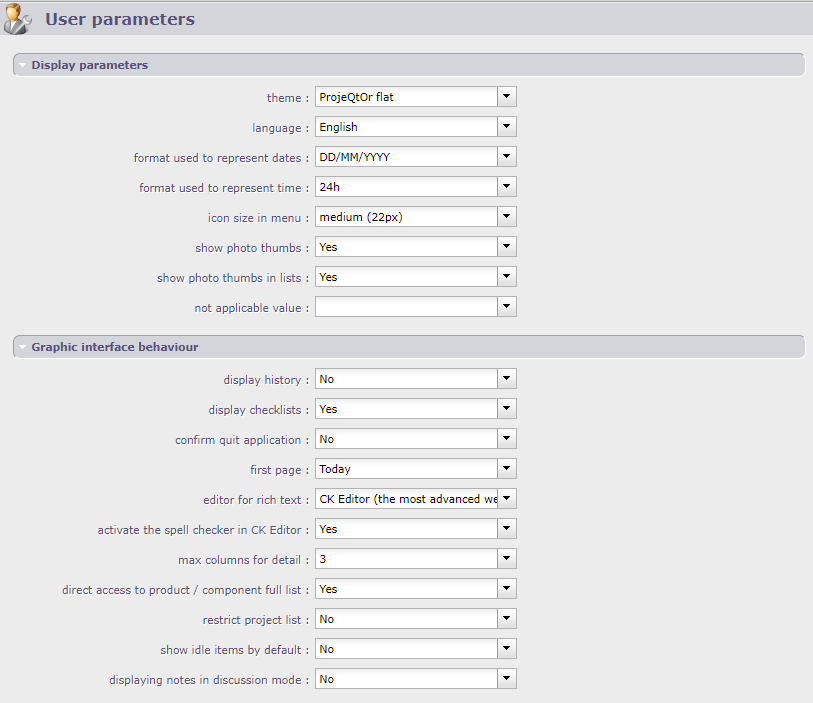Open the language dropdown arrow

507,127
